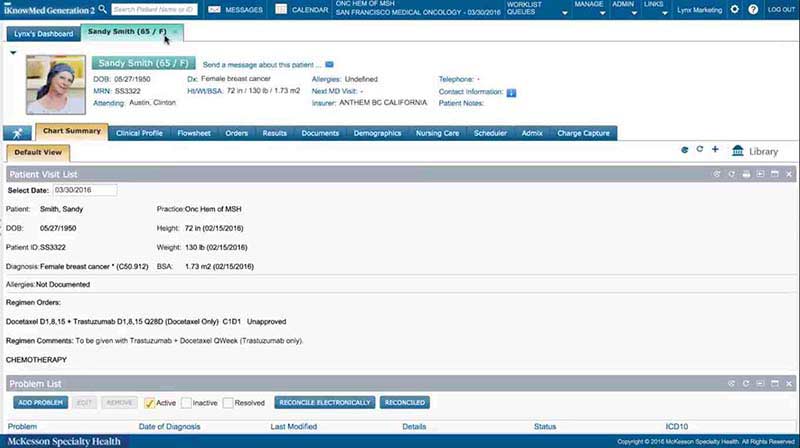Select the Chart Summary tab
This screenshot has width=800, height=448.
click(x=72, y=132)
